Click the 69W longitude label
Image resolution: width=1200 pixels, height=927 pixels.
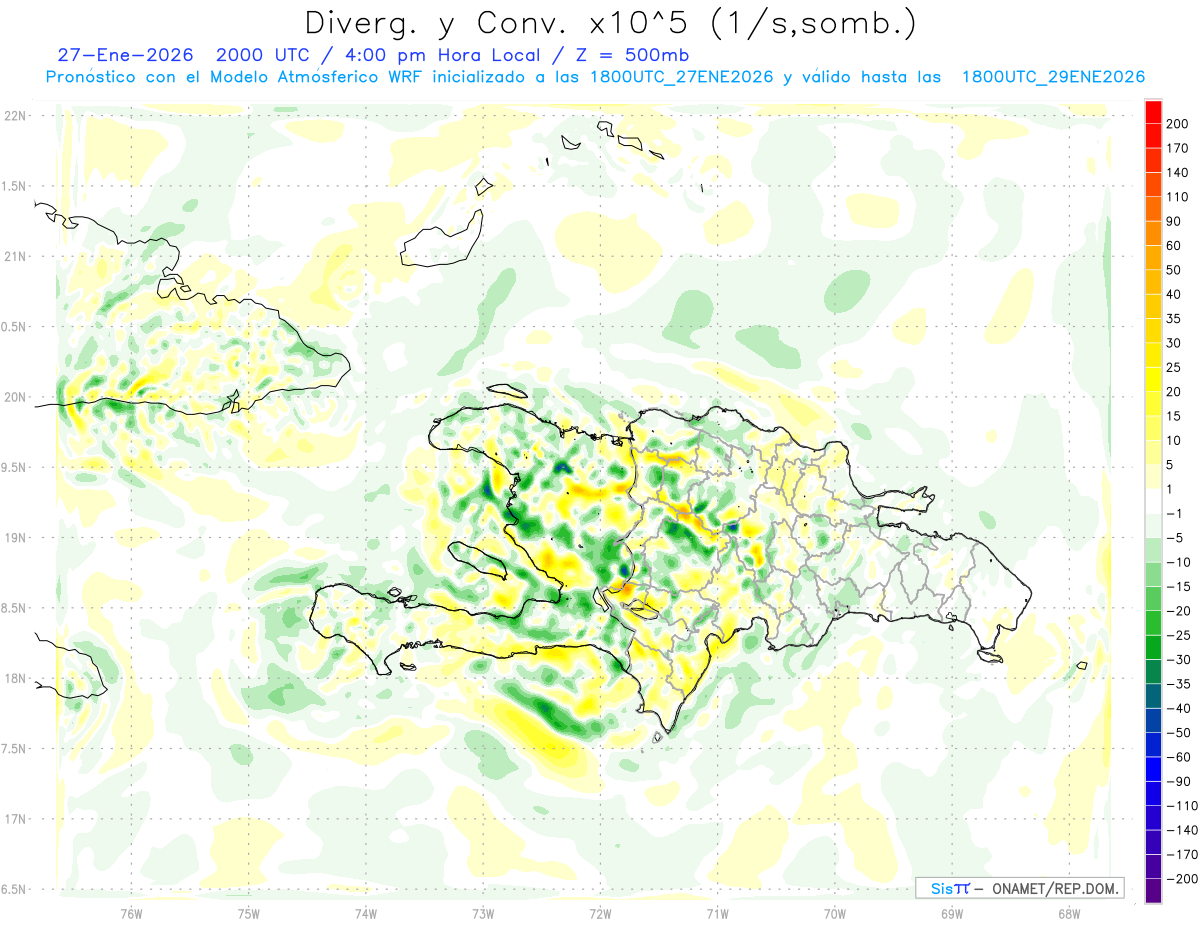click(x=951, y=912)
